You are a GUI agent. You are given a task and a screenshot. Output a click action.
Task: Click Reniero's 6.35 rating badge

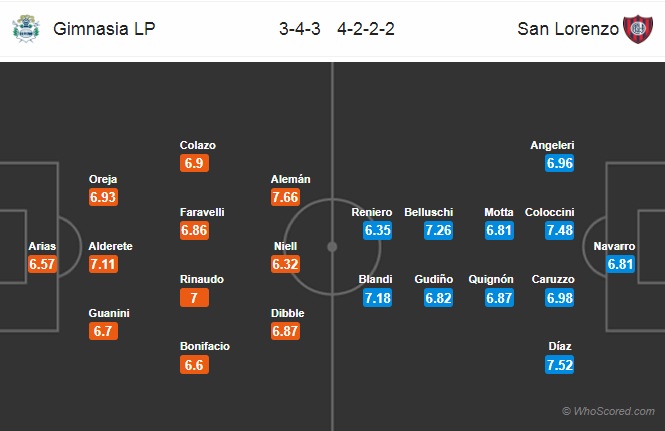[377, 230]
